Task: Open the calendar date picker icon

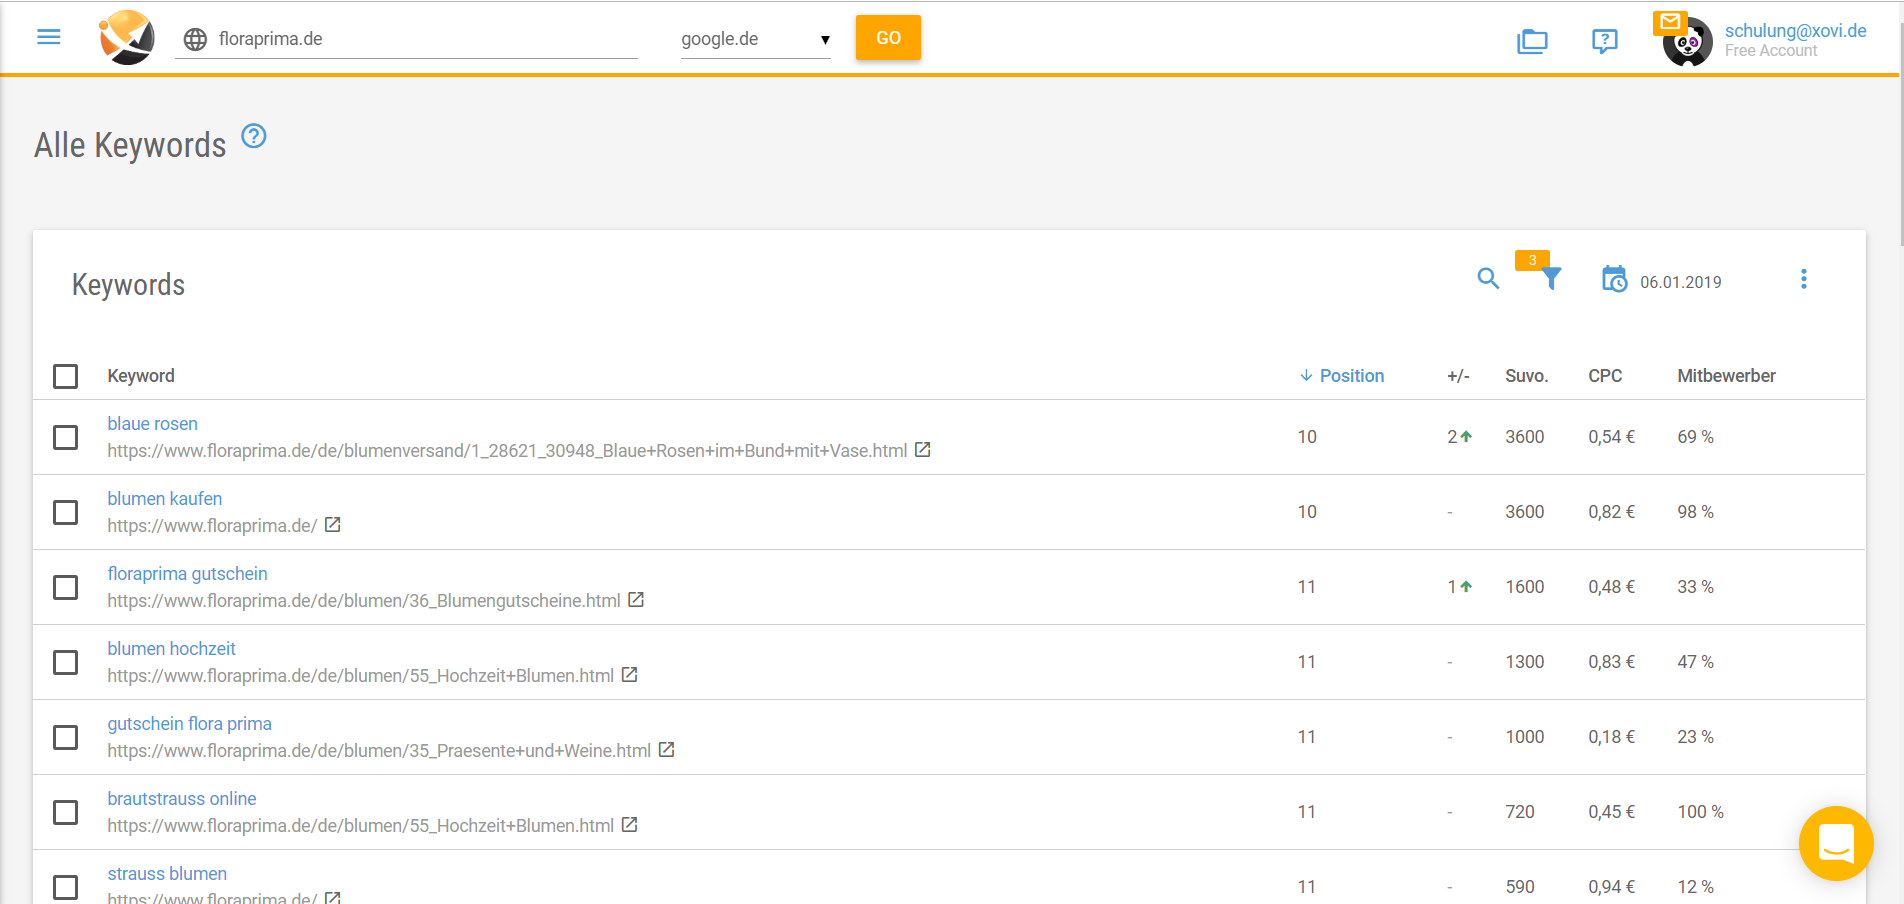Action: pyautogui.click(x=1614, y=279)
